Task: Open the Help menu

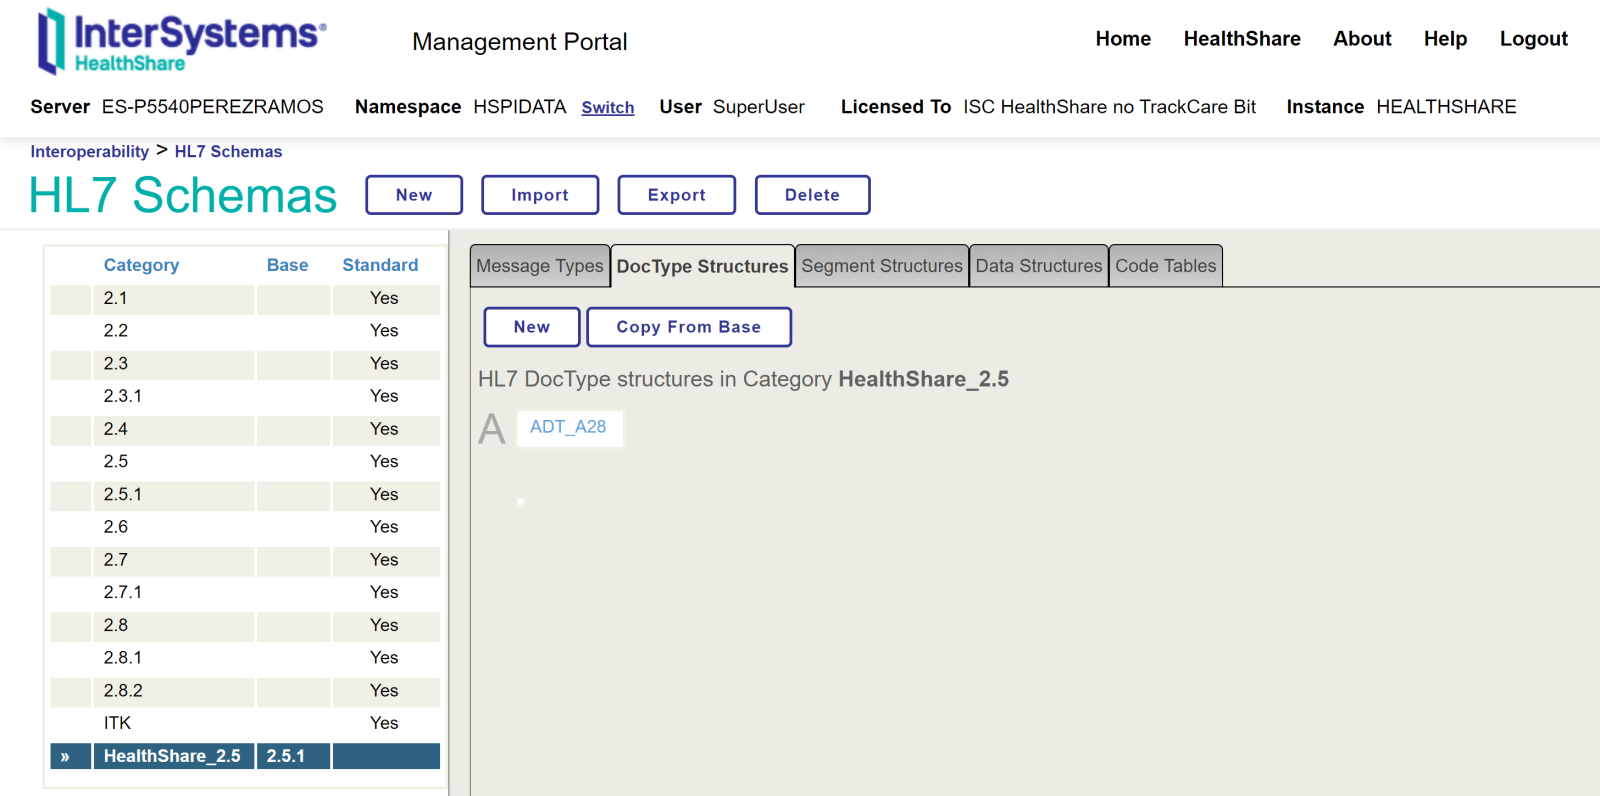Action: coord(1445,39)
